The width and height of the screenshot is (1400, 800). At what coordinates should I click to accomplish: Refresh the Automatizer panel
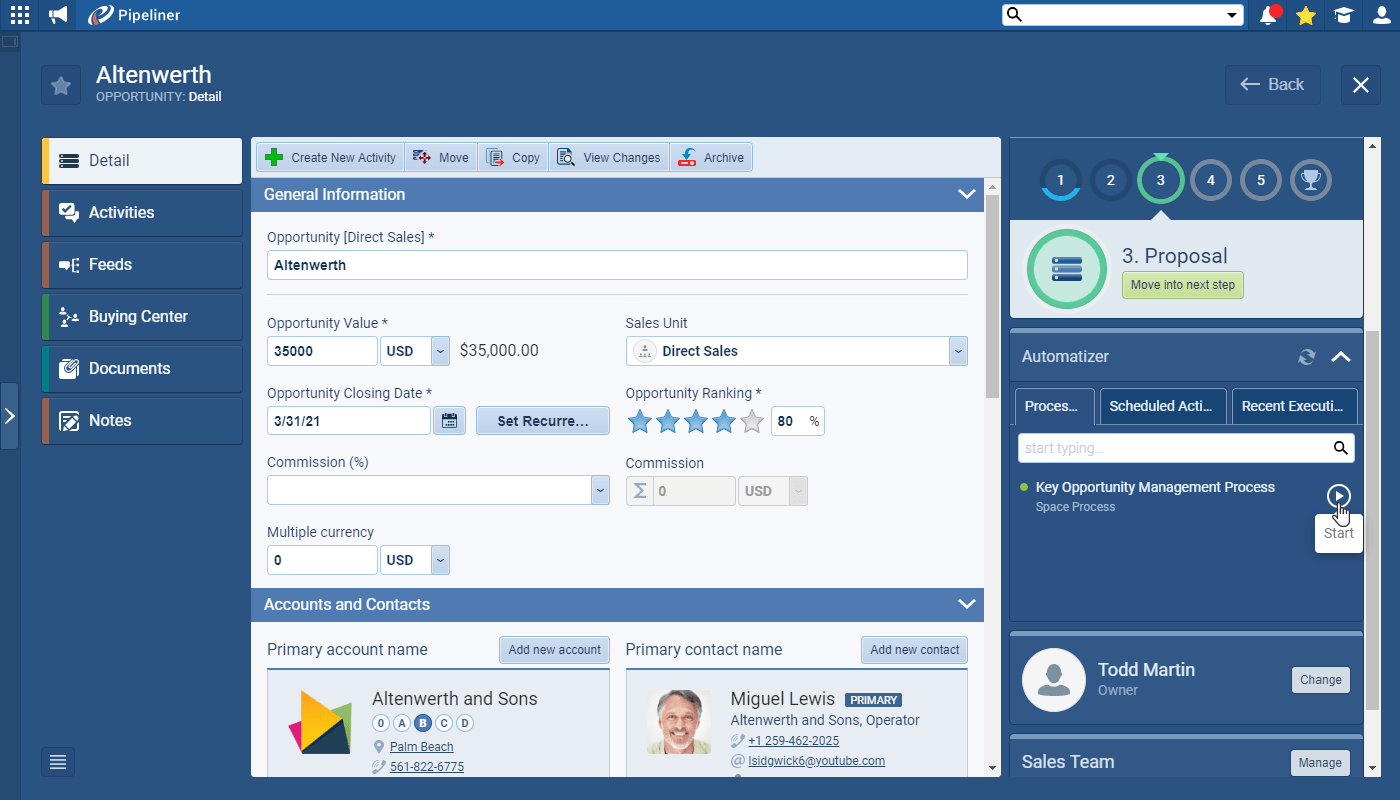[x=1306, y=357]
